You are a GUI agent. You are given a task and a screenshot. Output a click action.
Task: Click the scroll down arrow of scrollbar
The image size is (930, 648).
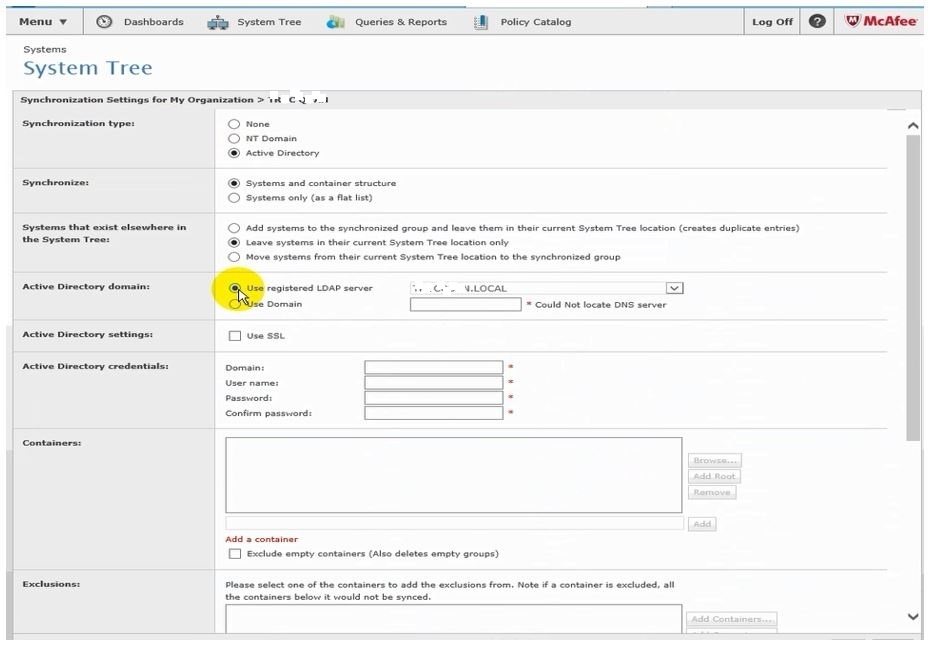[912, 617]
